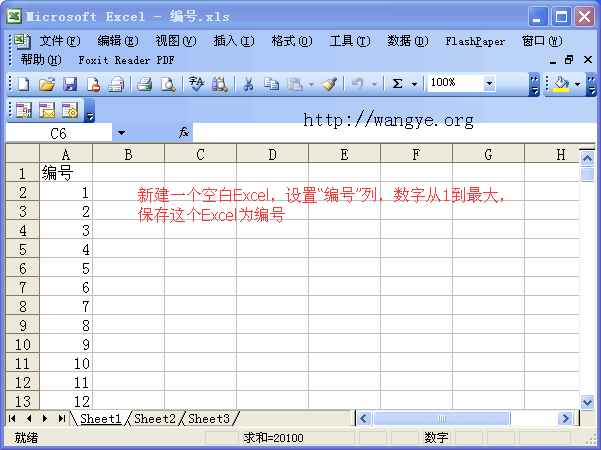Open the AutoSum functions dropdown
The image size is (601, 450).
tap(414, 84)
